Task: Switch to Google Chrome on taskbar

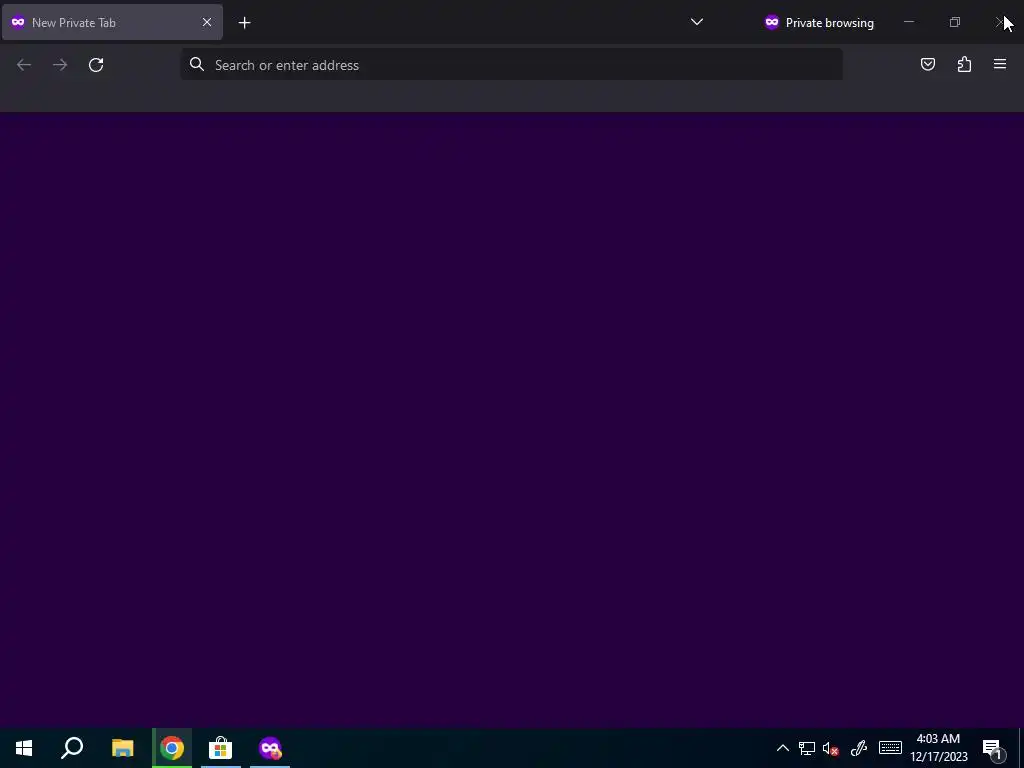Action: pos(172,748)
